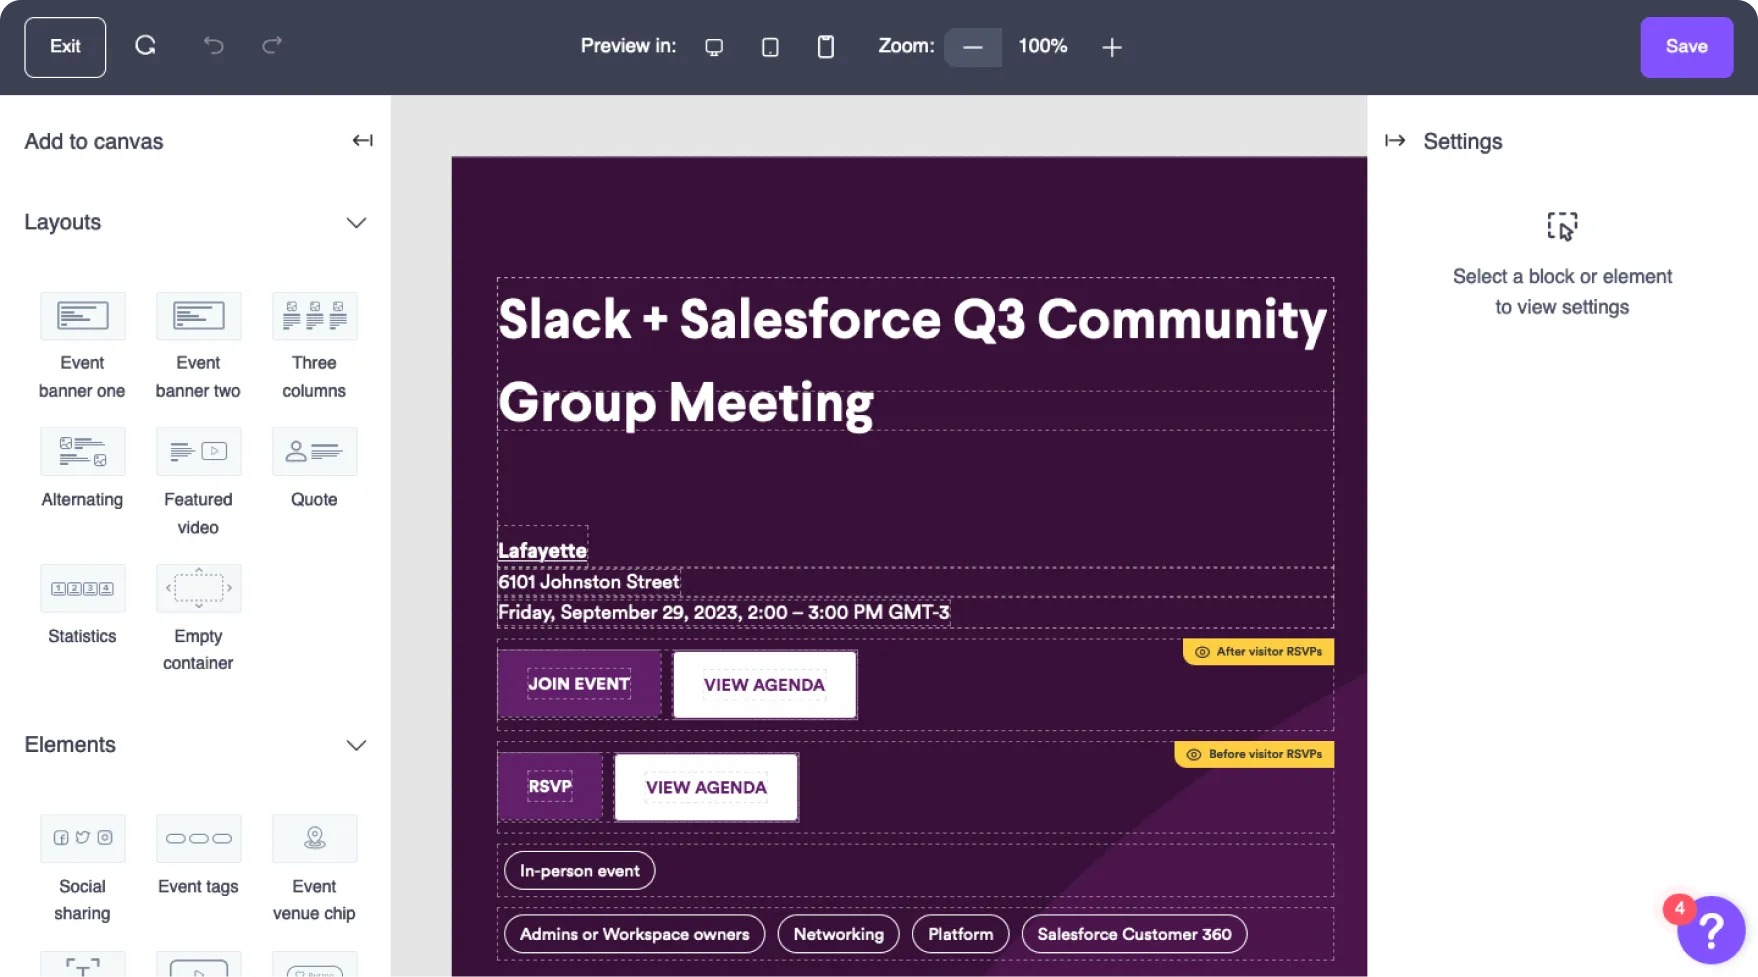
Task: Undo the last change
Action: click(x=213, y=46)
